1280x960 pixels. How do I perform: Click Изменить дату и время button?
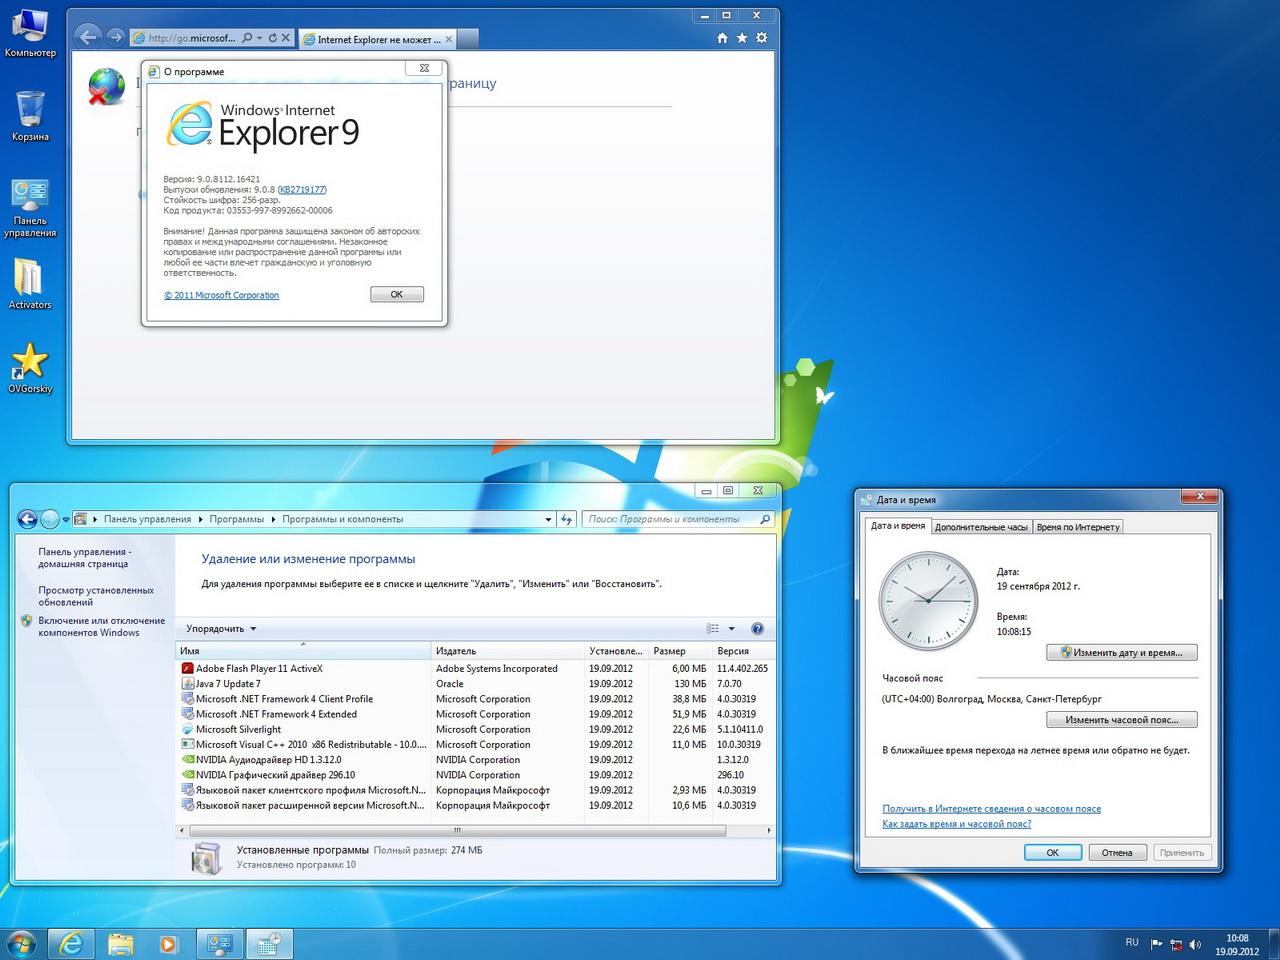(x=1121, y=652)
